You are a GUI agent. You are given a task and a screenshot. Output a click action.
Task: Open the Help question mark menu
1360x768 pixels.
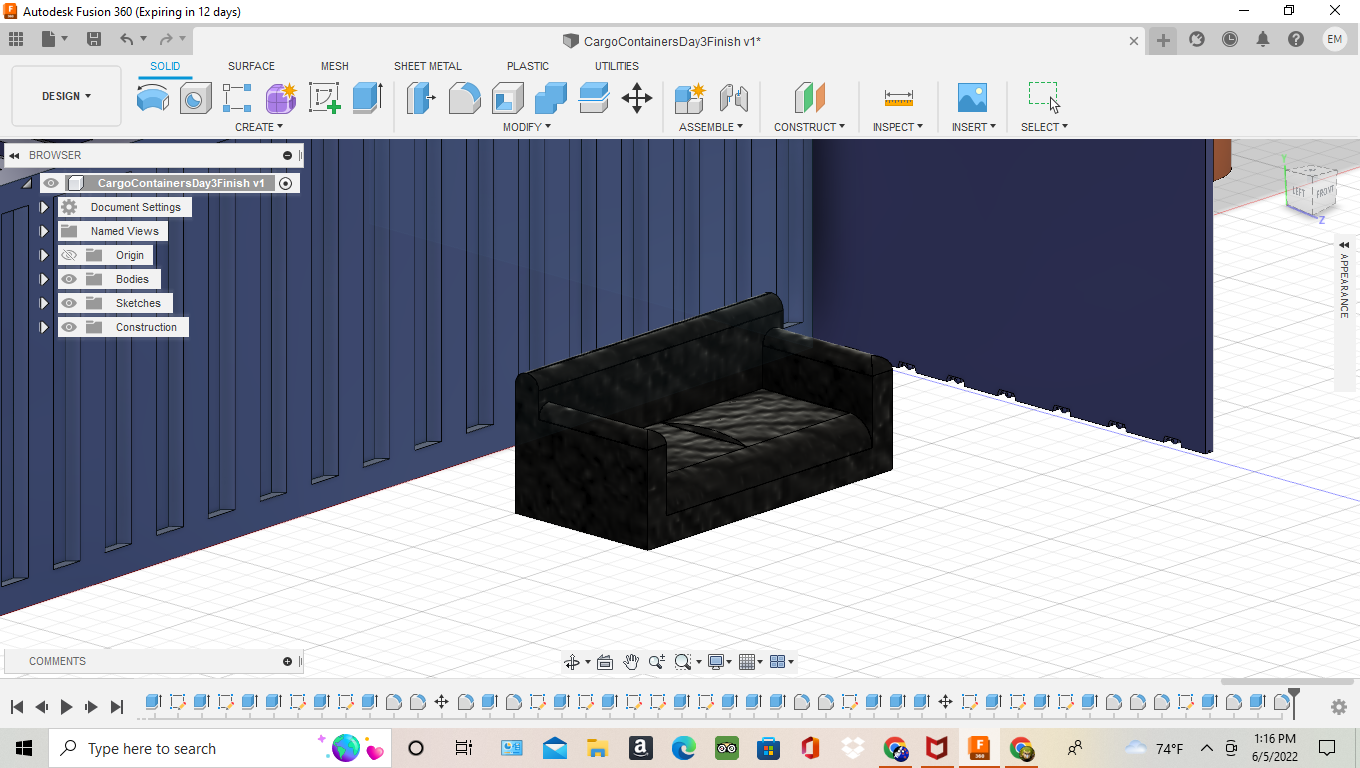pos(1296,40)
